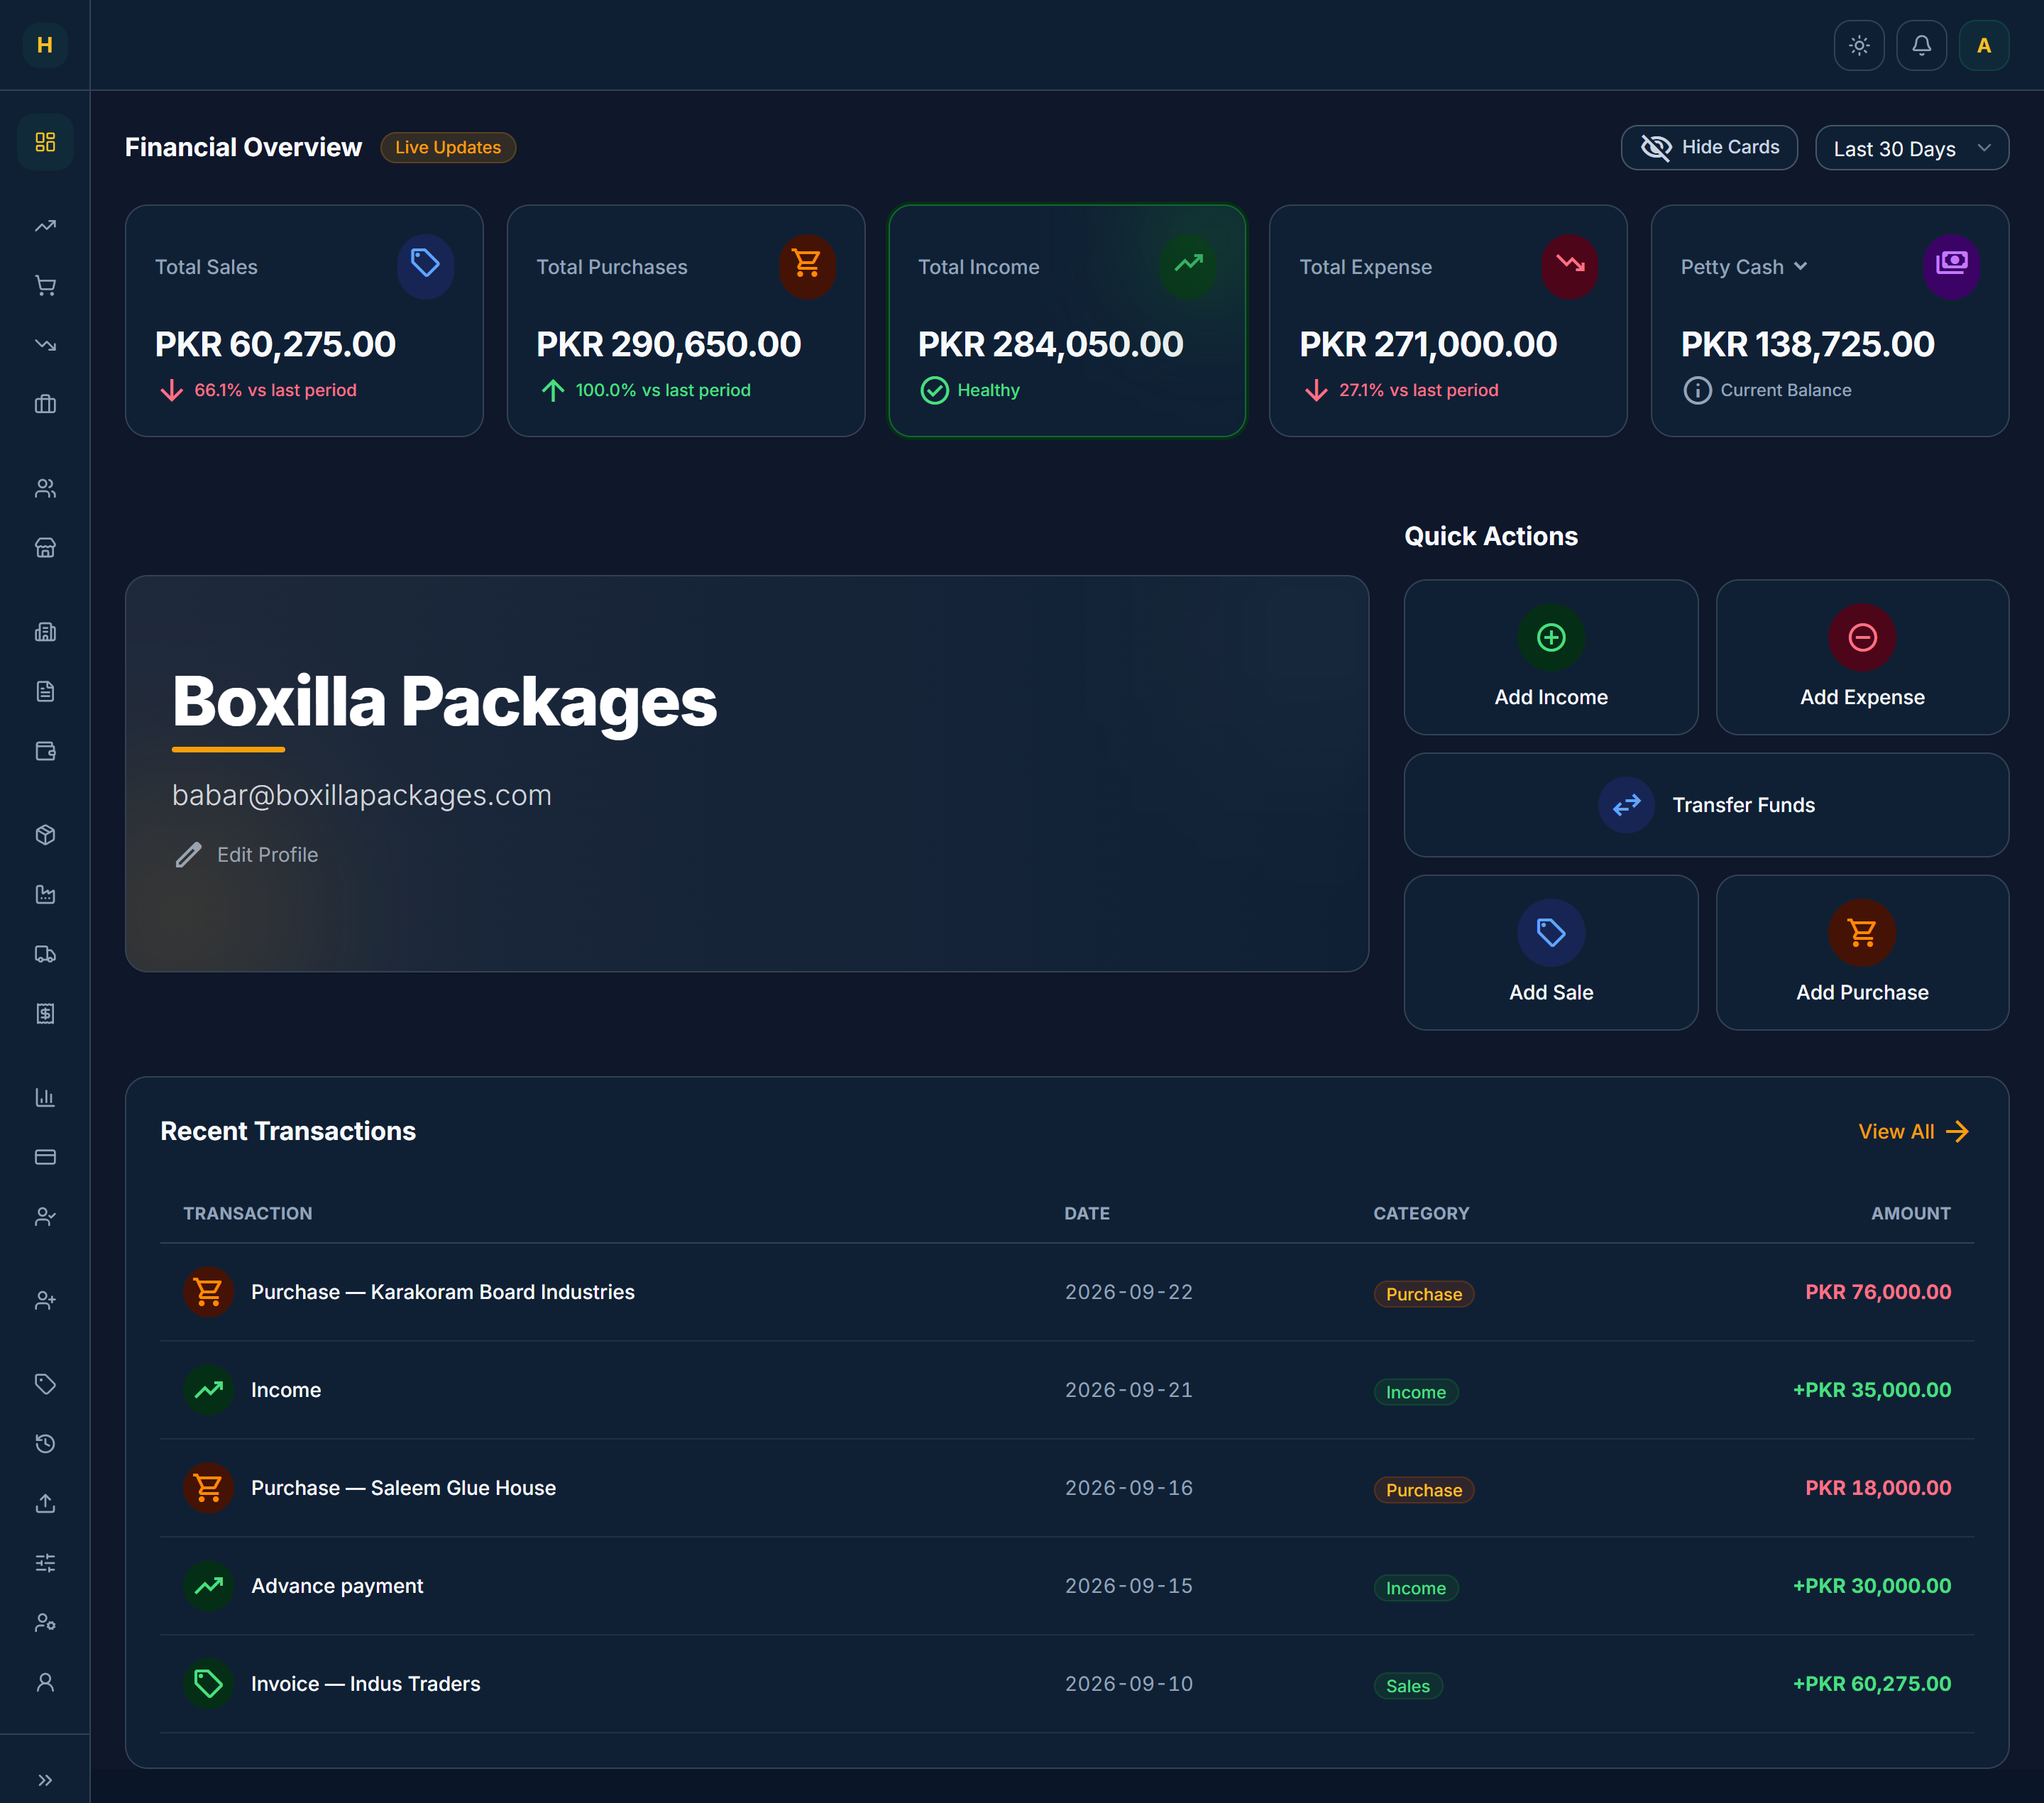Click the CATEGORY column header
Viewport: 2044px width, 1803px height.
pyautogui.click(x=1421, y=1213)
